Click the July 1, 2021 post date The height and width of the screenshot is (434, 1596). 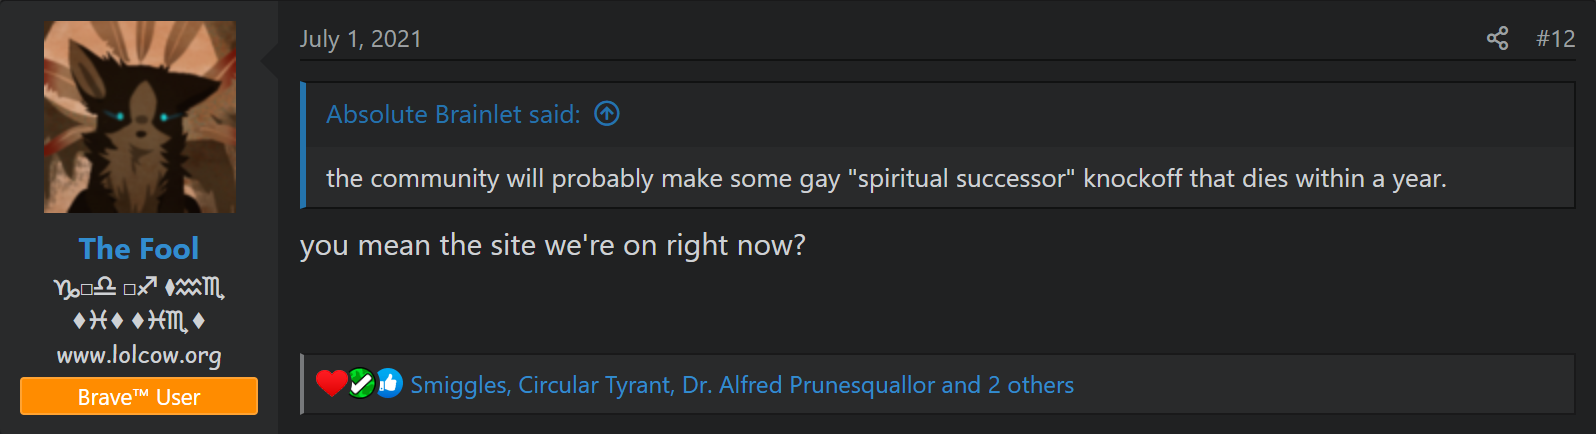[x=361, y=39]
